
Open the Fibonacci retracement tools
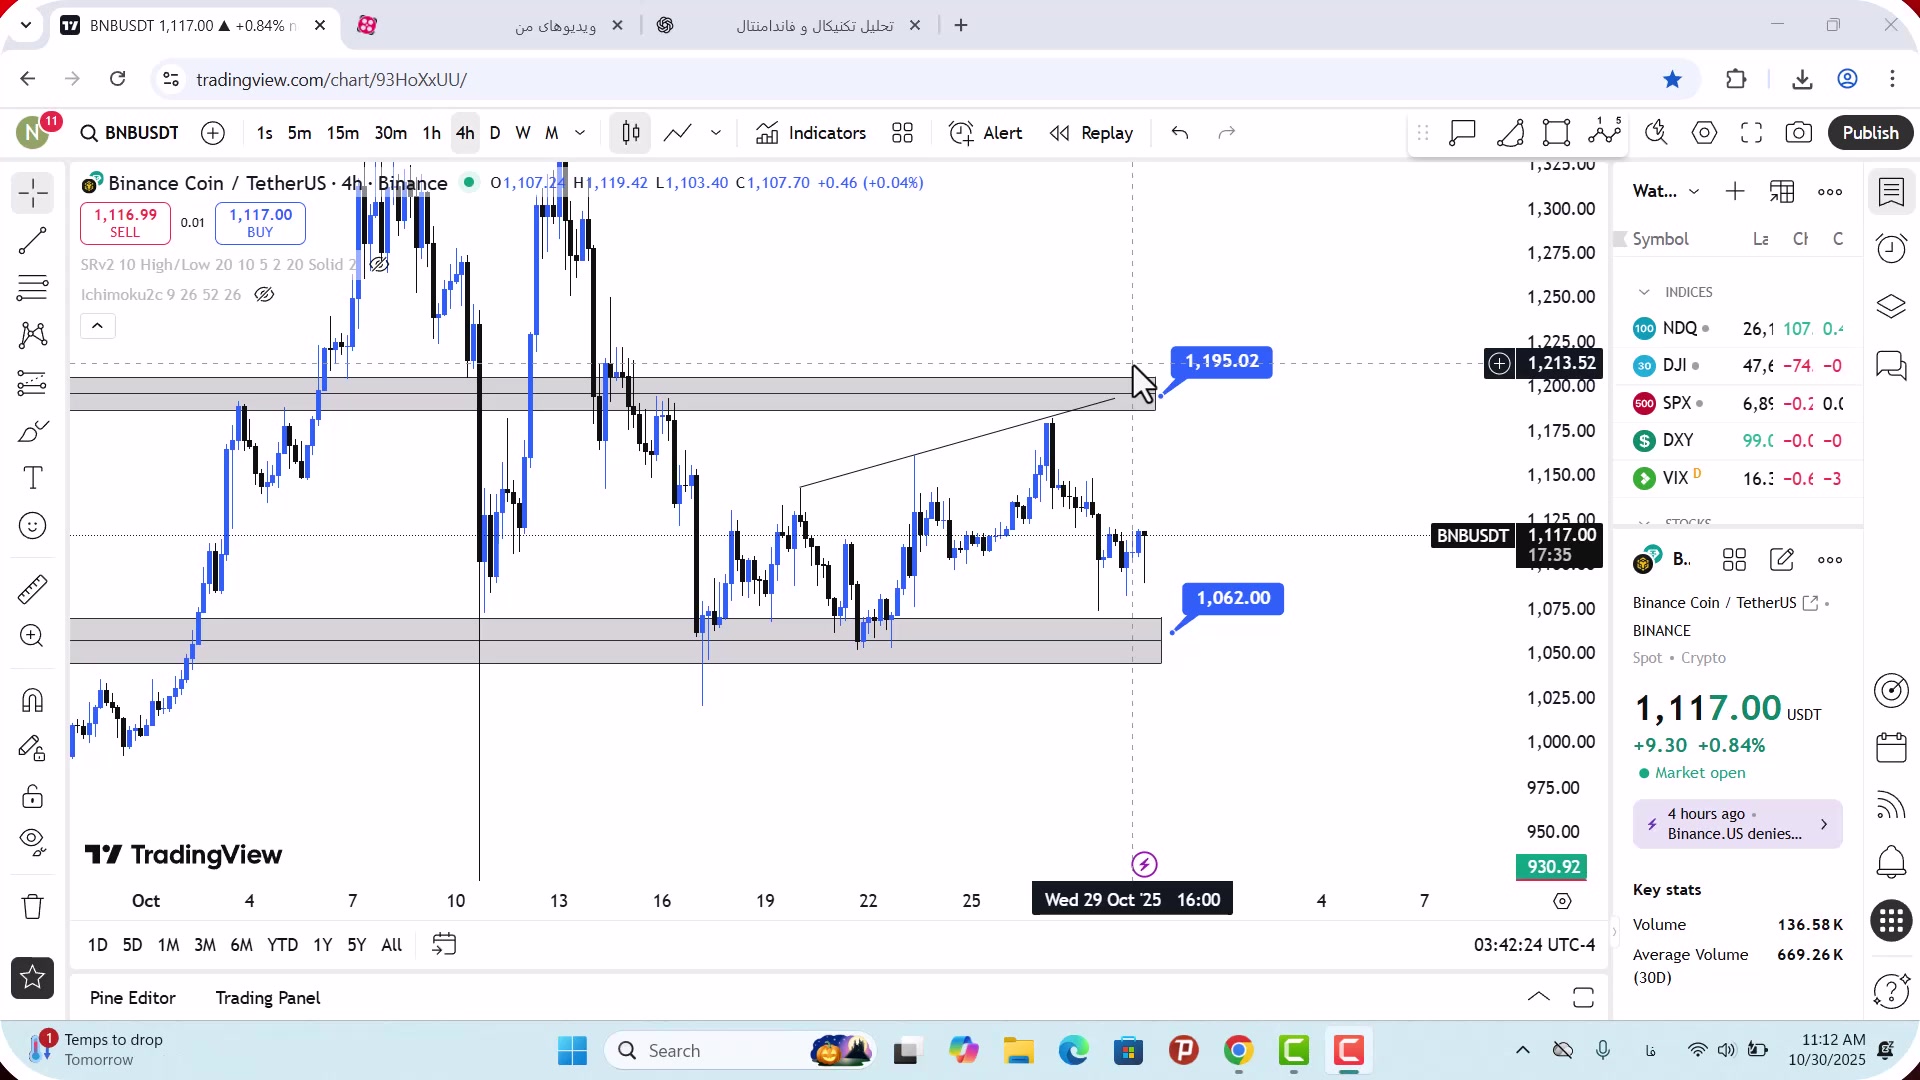33,288
